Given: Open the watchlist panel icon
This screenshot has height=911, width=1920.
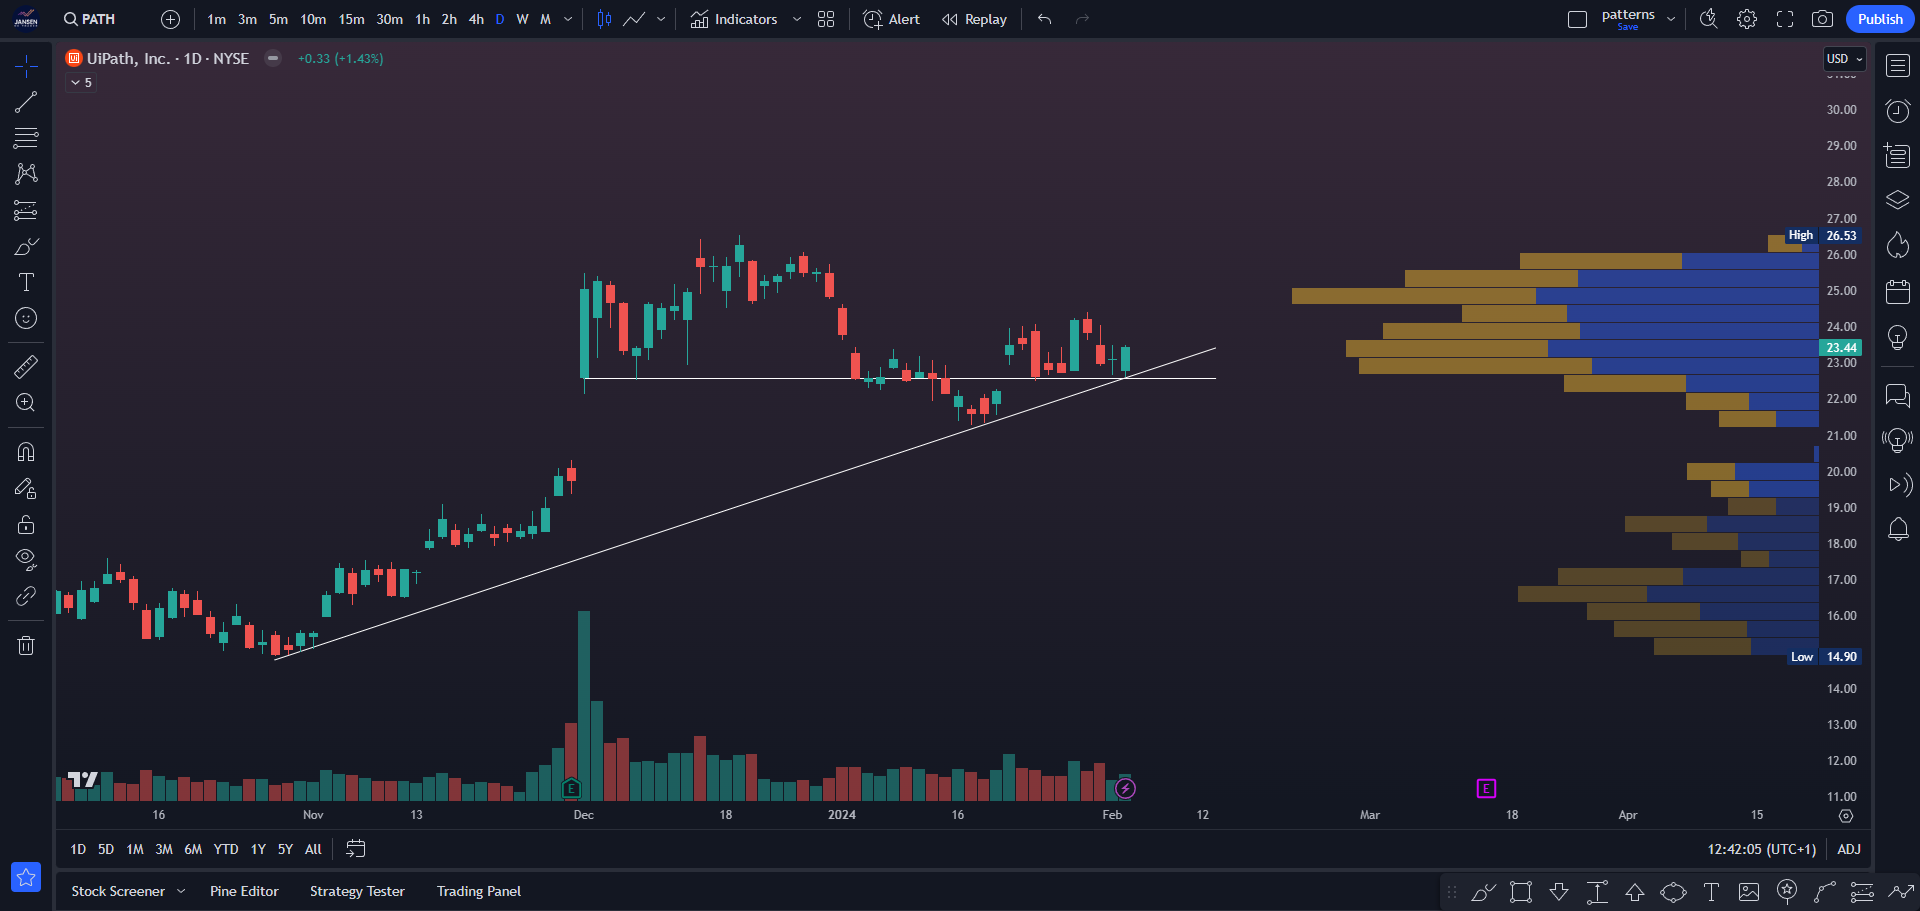Looking at the screenshot, I should 1898,66.
